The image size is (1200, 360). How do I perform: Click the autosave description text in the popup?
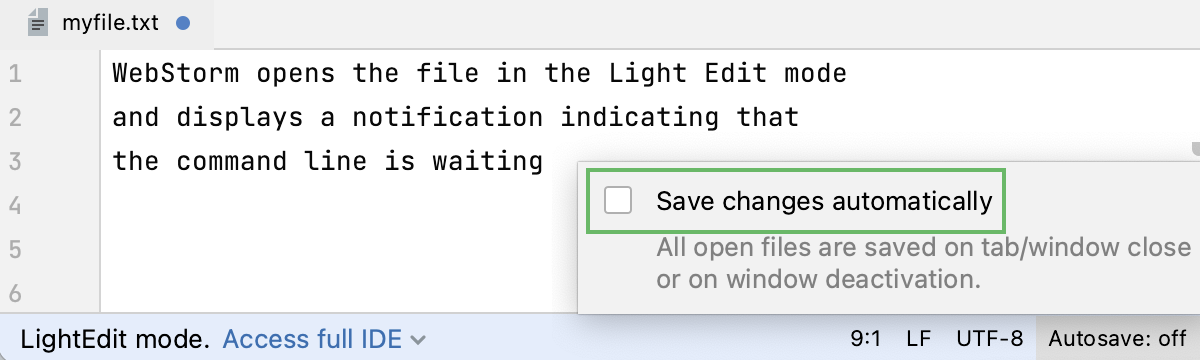point(922,262)
